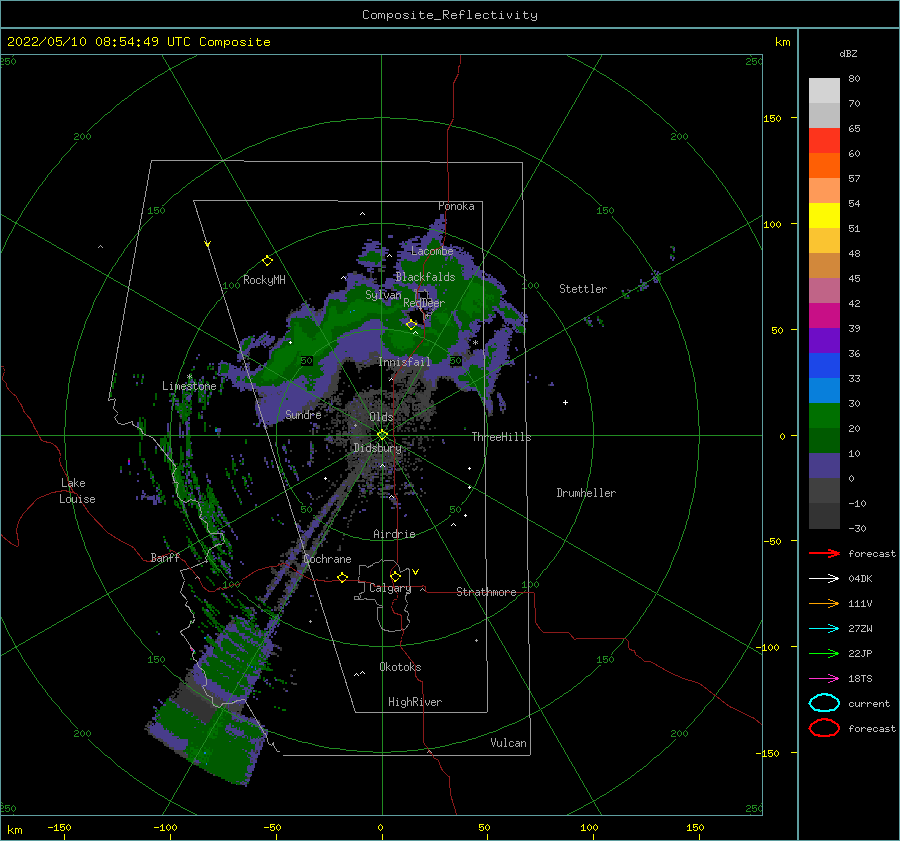Click the cyan 27ZW arrow icon
The height and width of the screenshot is (841, 900).
[824, 629]
